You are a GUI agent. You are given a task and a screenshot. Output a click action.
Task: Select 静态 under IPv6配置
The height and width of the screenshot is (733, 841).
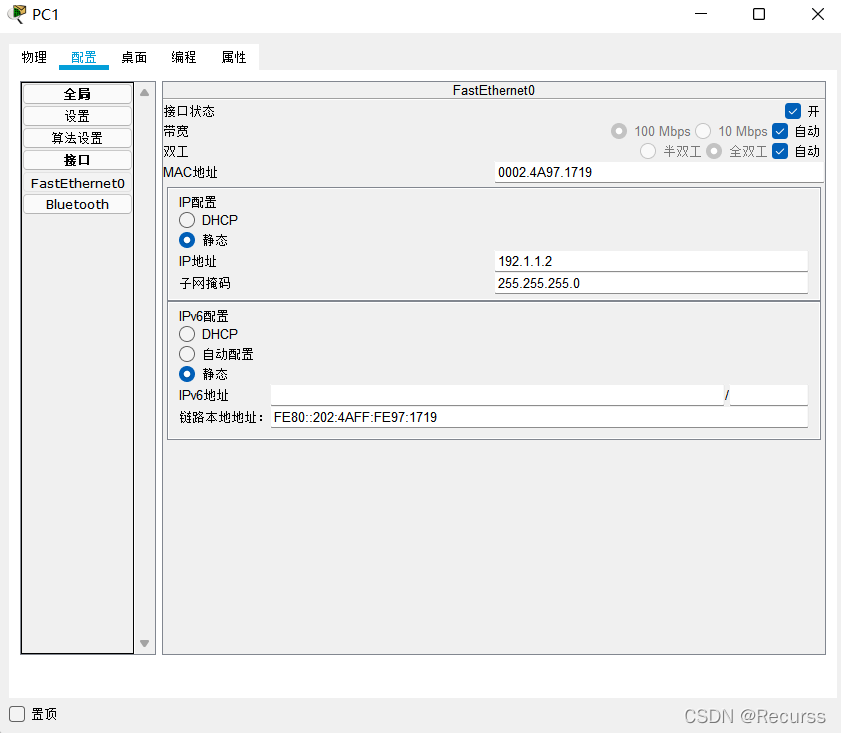coord(187,374)
